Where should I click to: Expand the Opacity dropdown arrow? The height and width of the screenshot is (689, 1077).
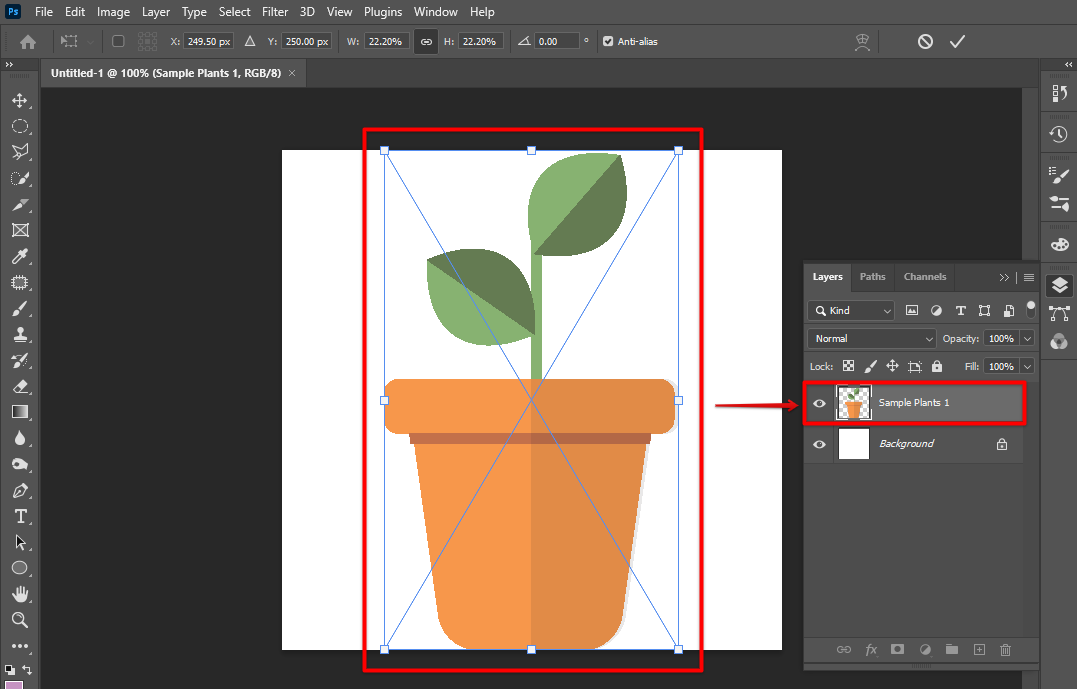(x=1027, y=339)
